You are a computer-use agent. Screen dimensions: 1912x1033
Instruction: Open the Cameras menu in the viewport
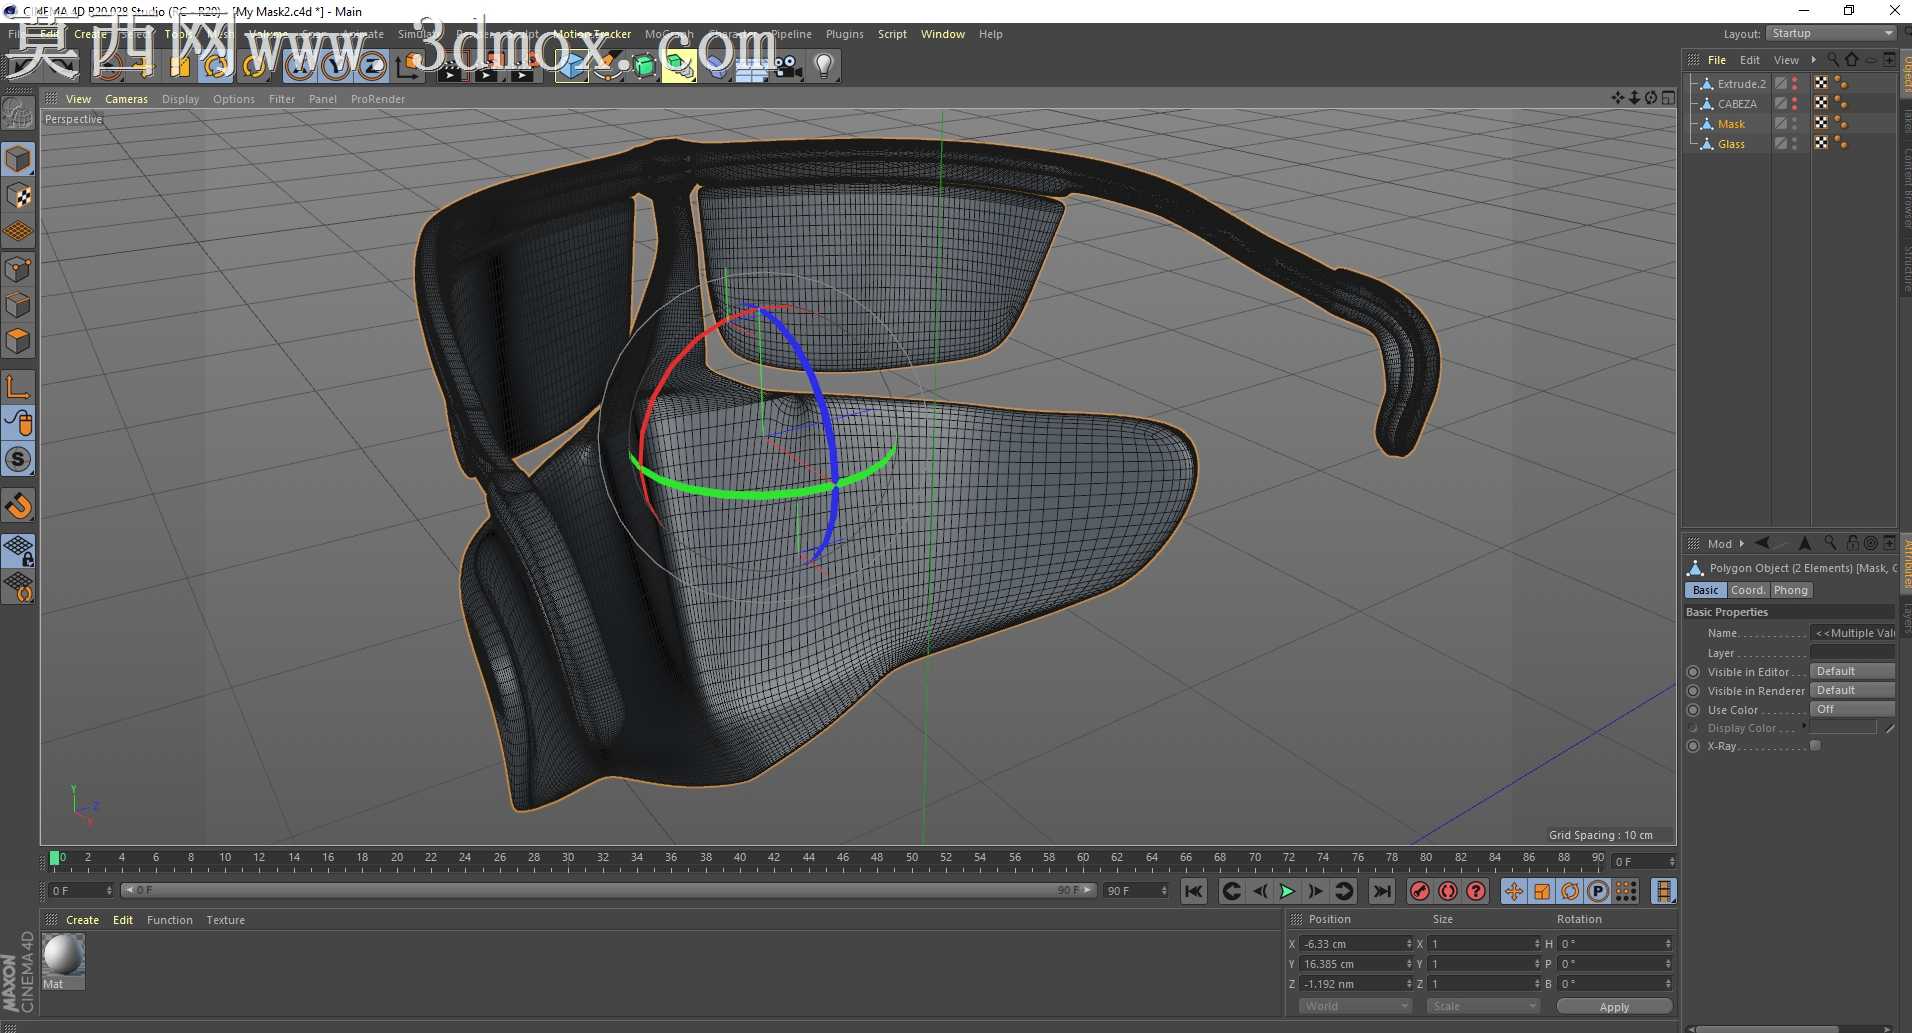tap(126, 99)
